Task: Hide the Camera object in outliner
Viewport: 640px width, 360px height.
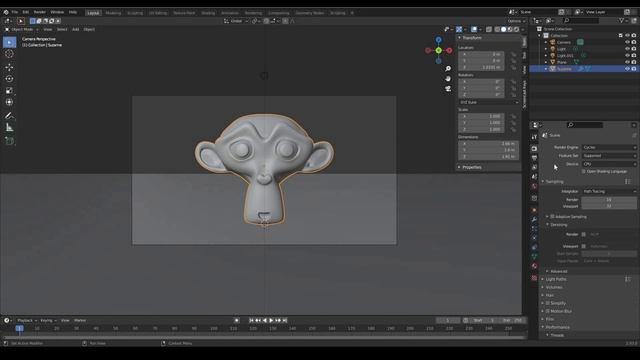Action: (x=627, y=42)
